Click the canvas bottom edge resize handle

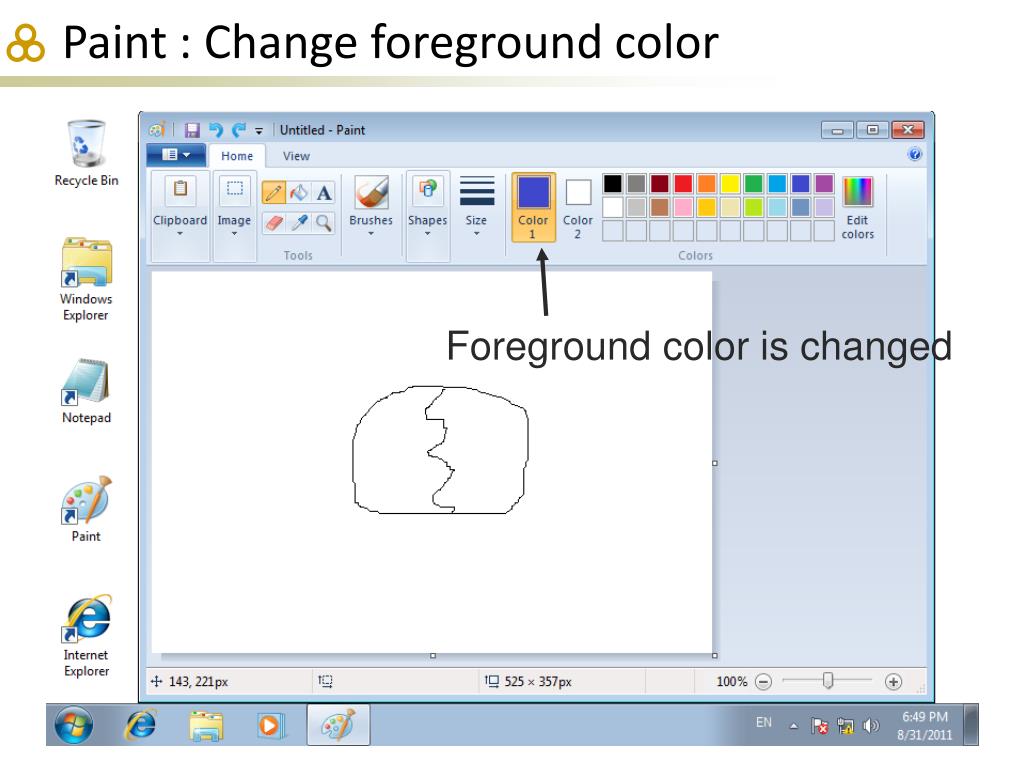pyautogui.click(x=432, y=655)
